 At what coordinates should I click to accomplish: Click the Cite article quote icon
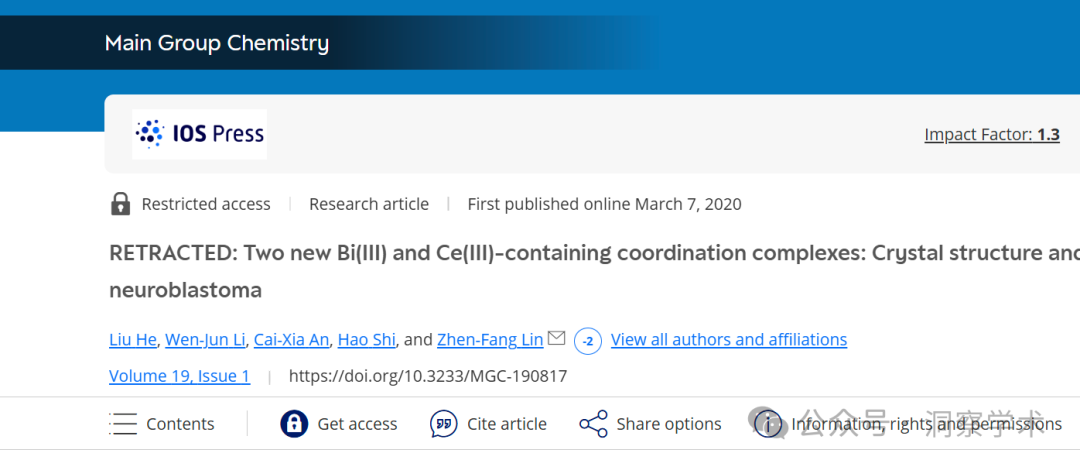pos(443,424)
